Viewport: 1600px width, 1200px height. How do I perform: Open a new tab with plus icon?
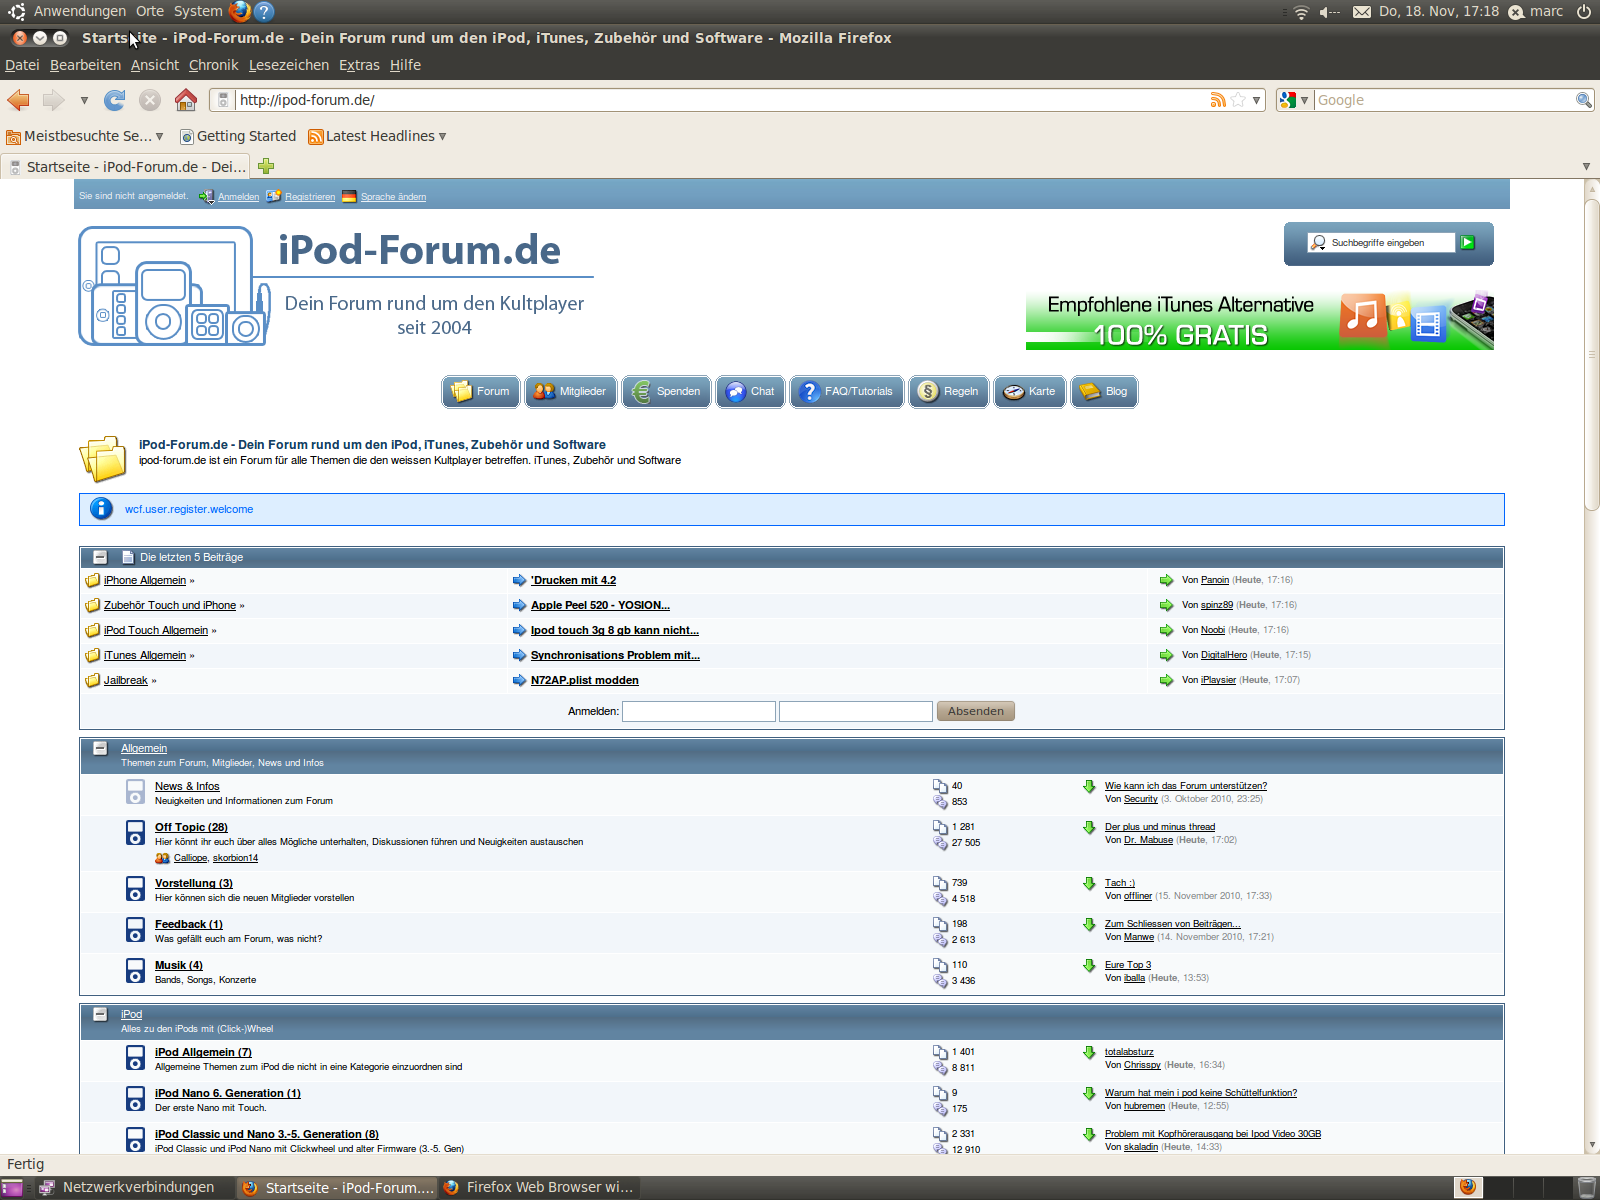[266, 166]
